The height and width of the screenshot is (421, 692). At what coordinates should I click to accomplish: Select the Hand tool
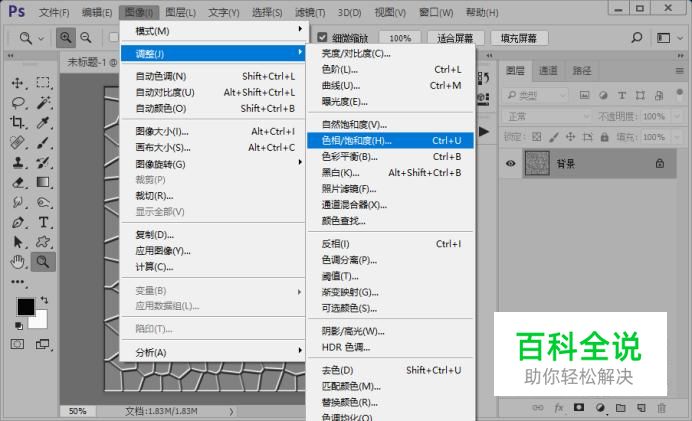click(18, 262)
